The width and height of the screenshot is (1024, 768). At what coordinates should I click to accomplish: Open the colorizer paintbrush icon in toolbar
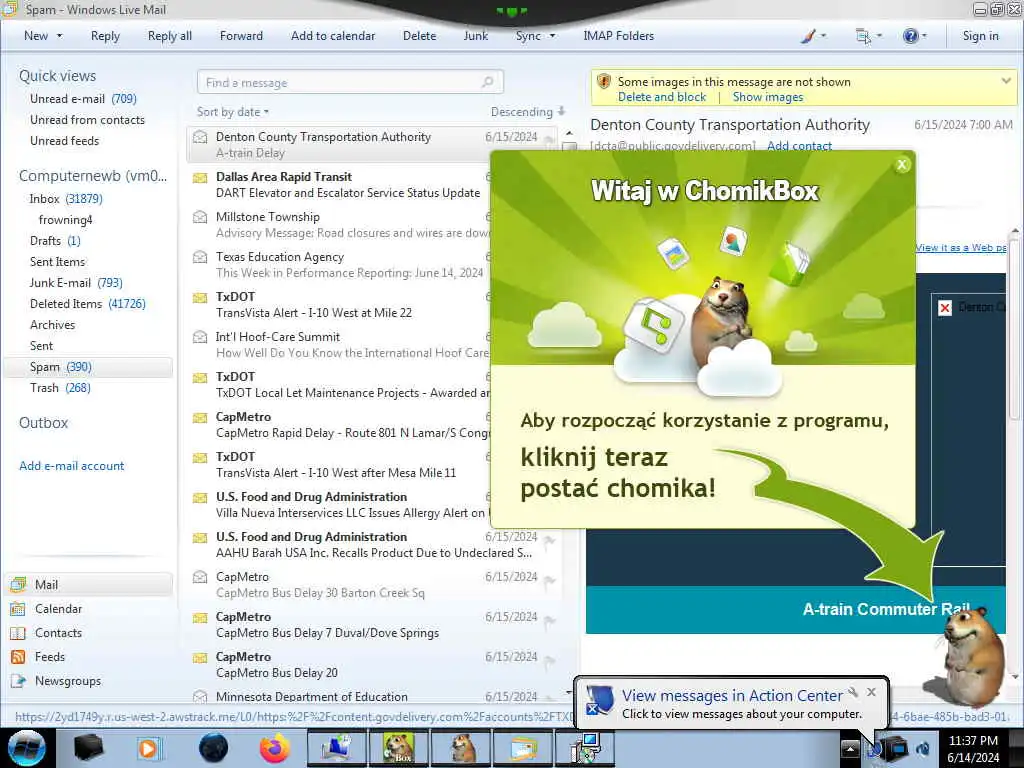point(808,36)
